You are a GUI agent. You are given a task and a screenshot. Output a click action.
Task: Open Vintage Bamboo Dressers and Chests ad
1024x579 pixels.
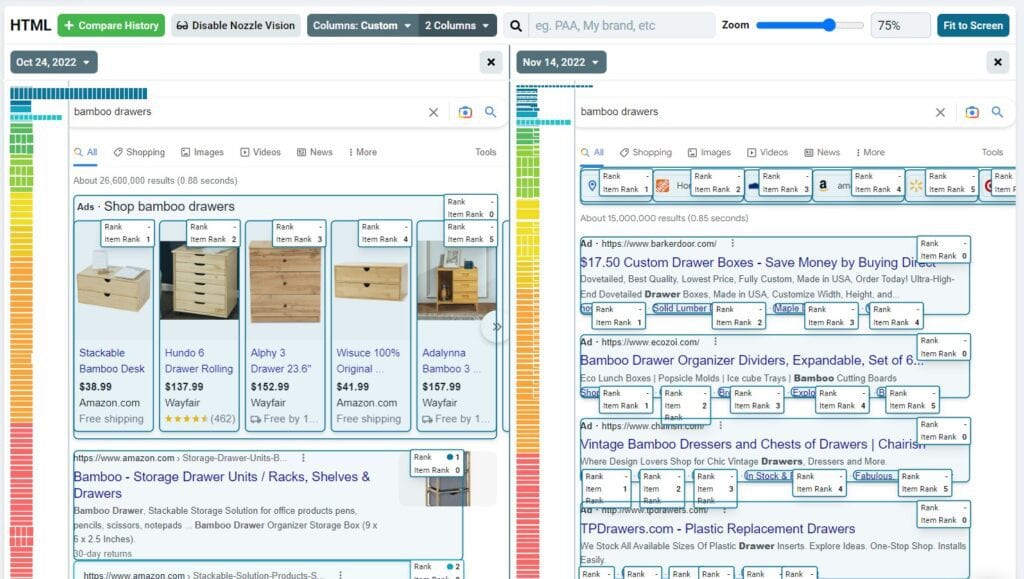click(753, 445)
